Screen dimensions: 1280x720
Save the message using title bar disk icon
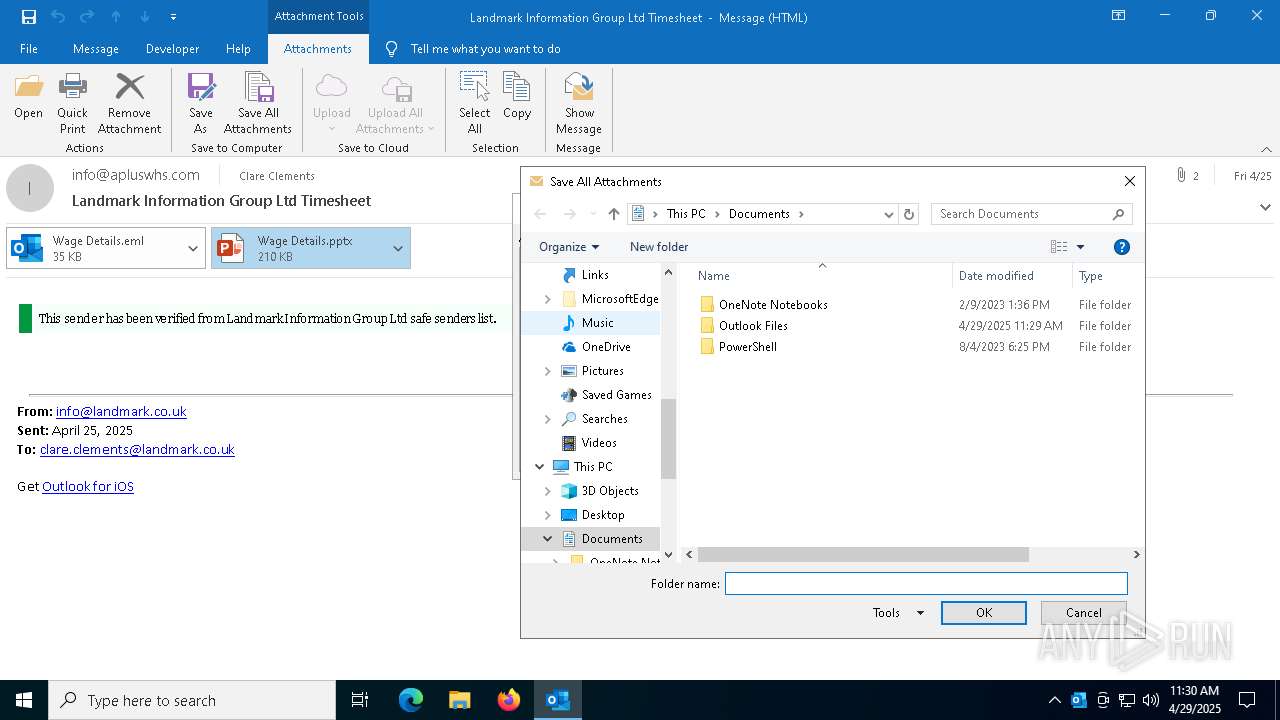click(29, 17)
